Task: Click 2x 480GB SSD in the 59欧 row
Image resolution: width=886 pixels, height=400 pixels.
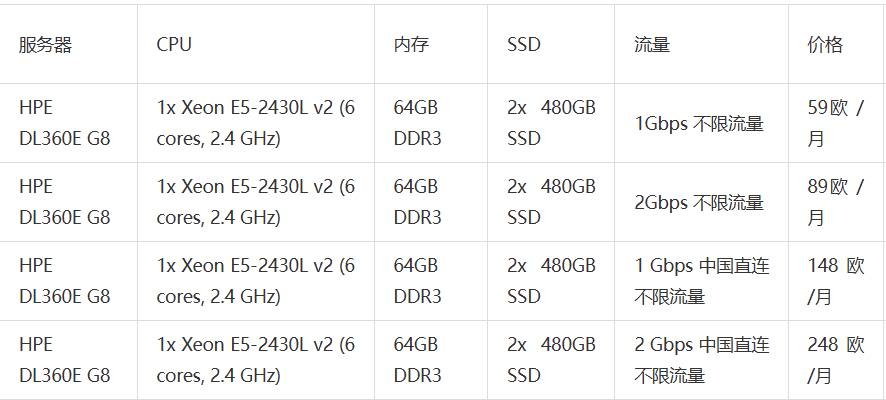Action: 551,123
